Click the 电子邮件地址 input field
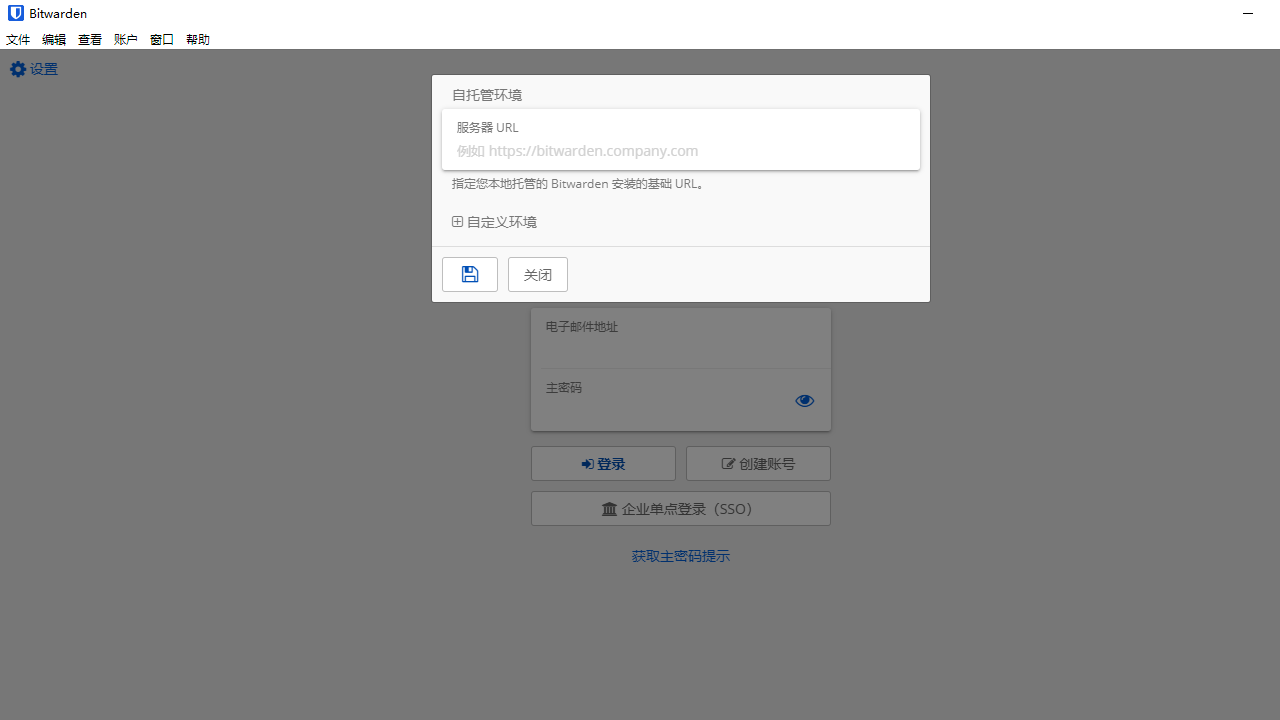This screenshot has width=1280, height=720. 680,338
